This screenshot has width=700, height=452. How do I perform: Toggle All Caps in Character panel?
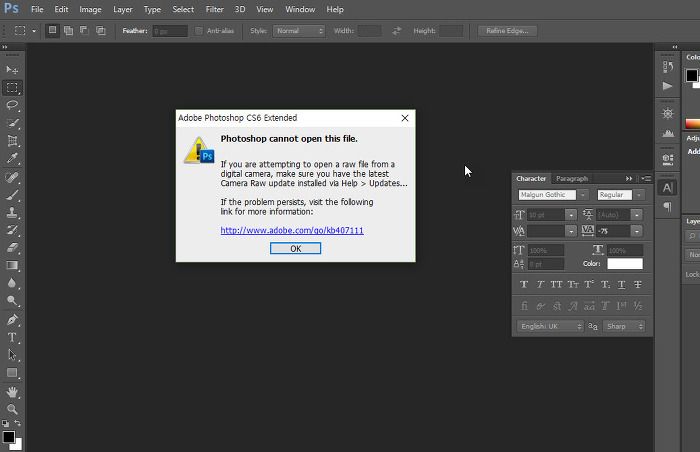pyautogui.click(x=556, y=285)
